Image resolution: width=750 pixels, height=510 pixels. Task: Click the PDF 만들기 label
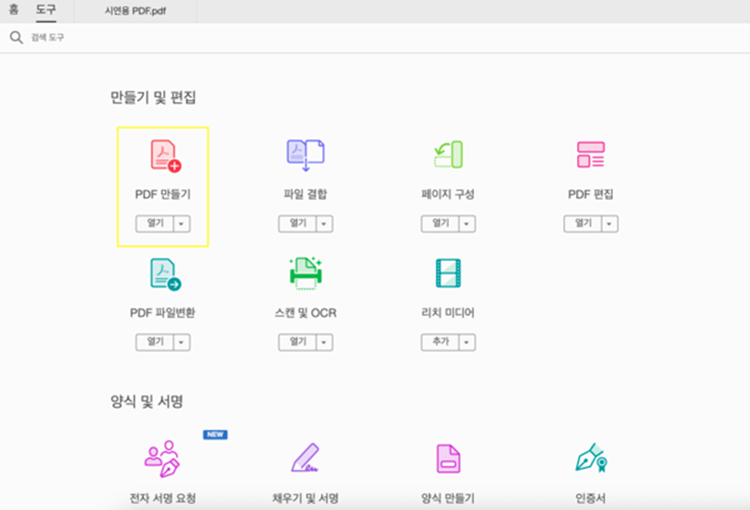click(163, 194)
